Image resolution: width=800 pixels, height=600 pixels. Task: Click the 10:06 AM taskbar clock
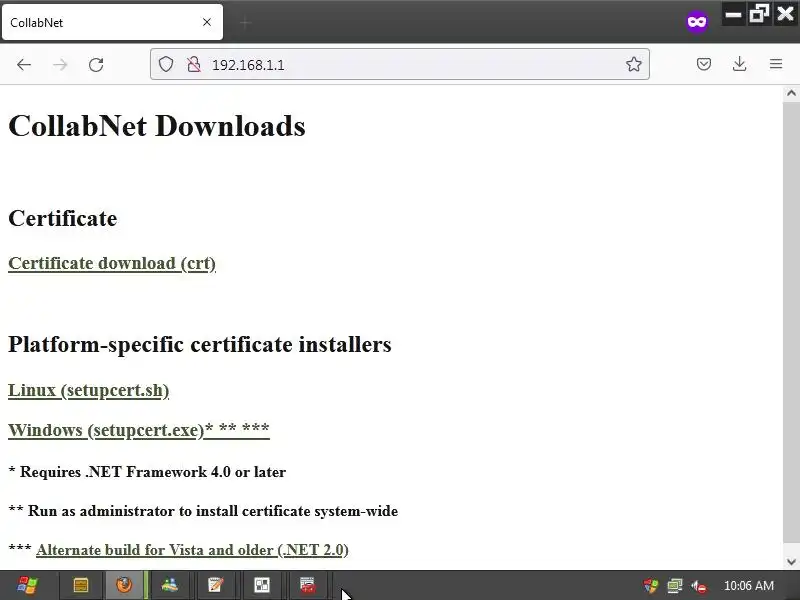[x=748, y=586]
